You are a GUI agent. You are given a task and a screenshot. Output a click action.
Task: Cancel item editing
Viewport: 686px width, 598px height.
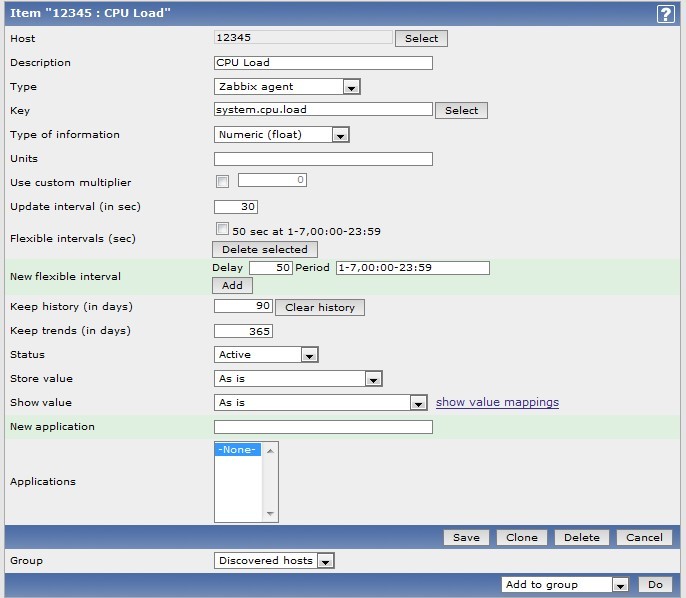coord(644,538)
